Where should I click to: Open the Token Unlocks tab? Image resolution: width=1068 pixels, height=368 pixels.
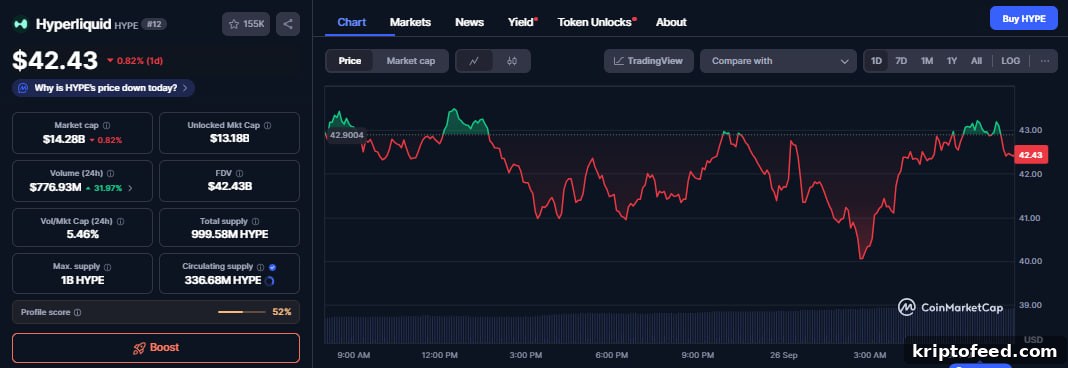[x=596, y=22]
